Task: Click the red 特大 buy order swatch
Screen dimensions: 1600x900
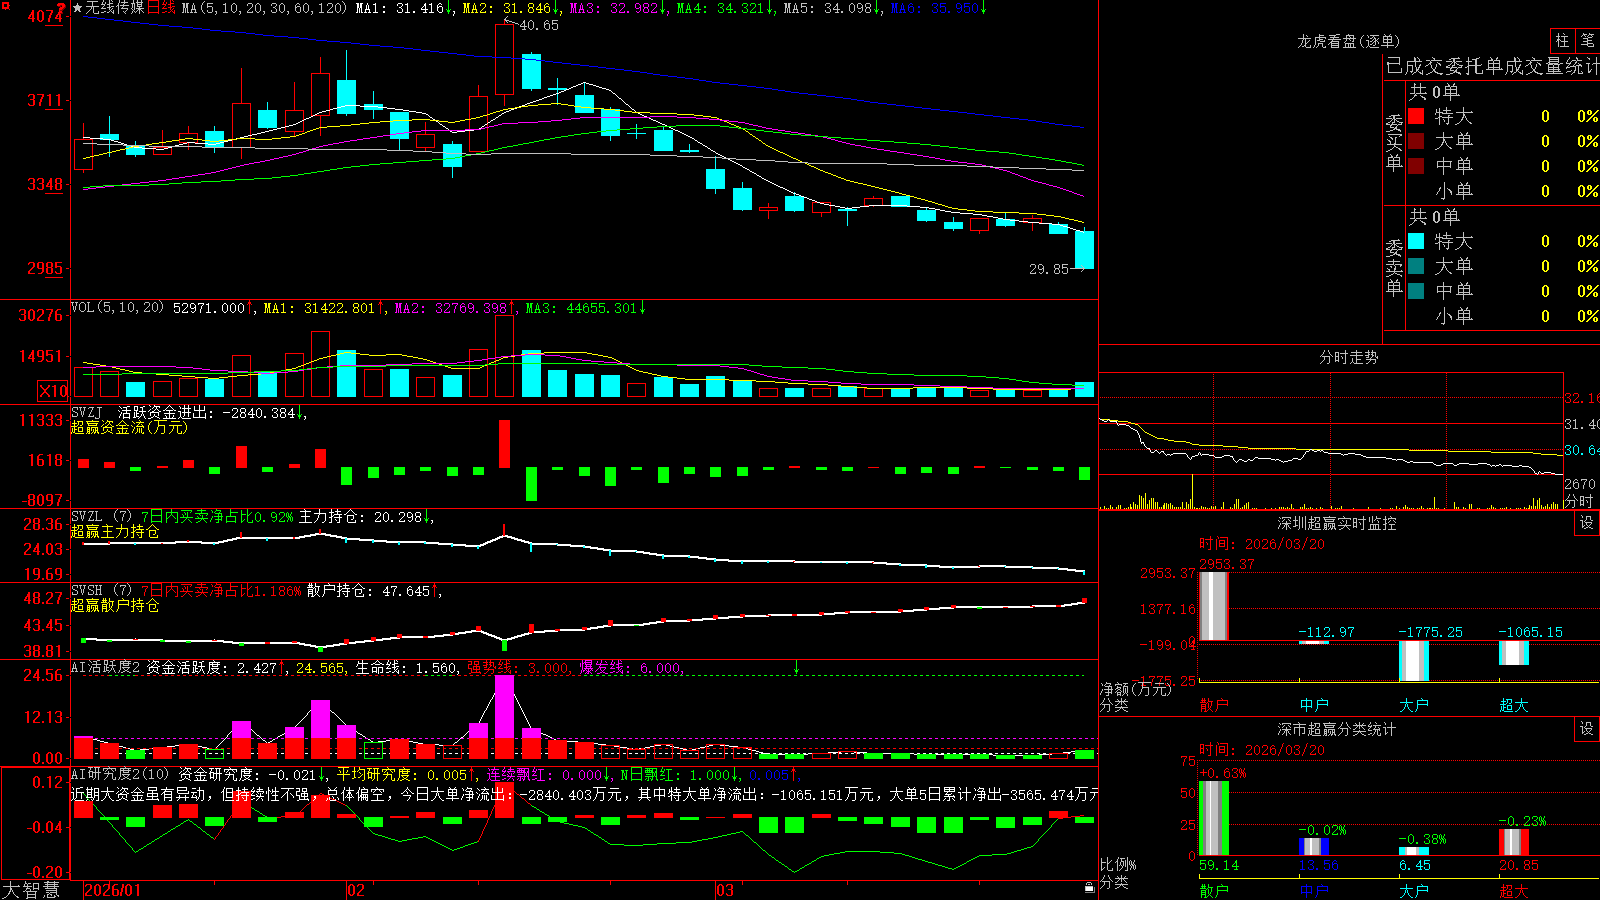Action: pos(1416,116)
